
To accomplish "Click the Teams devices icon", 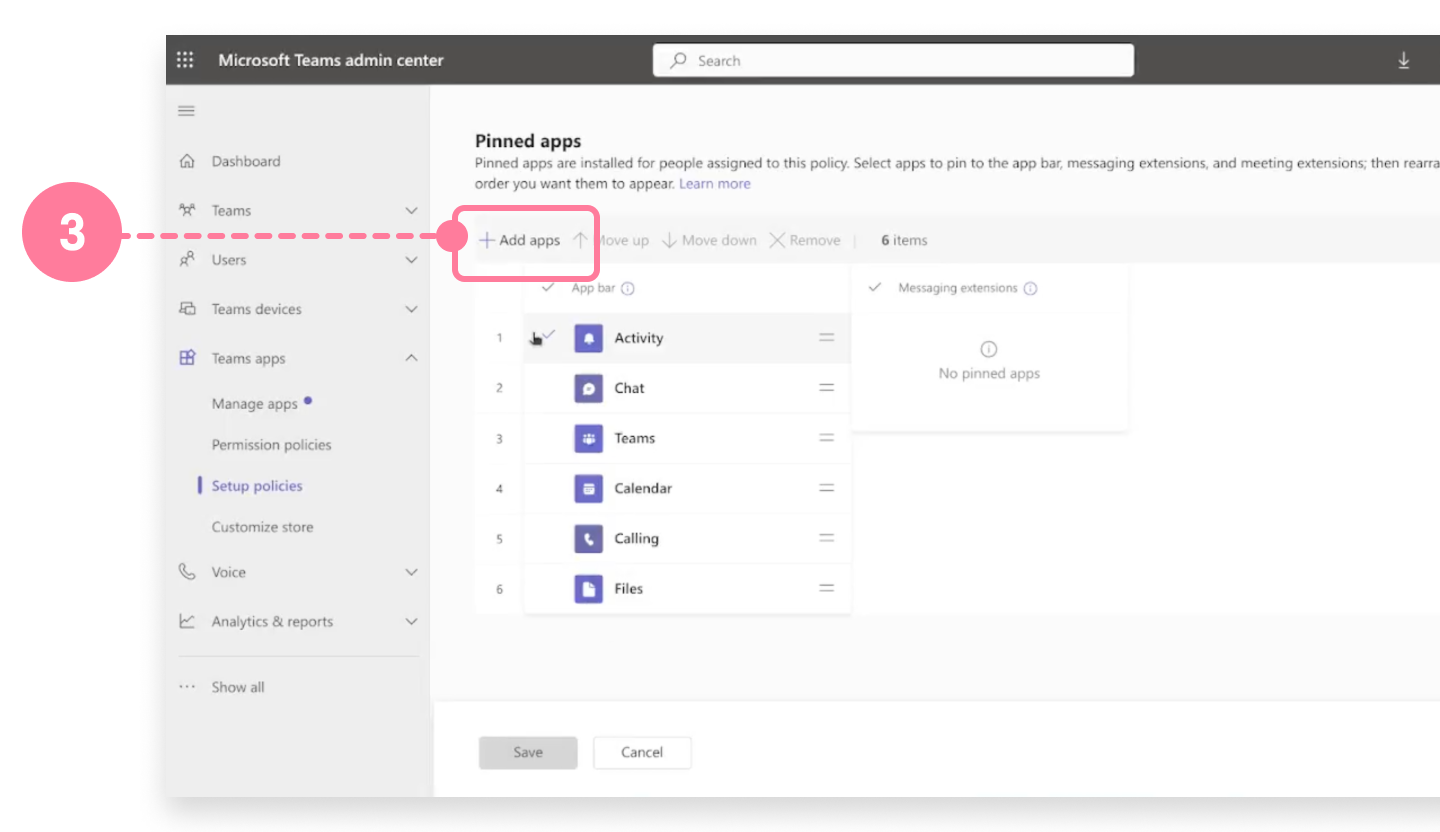I will coord(186,309).
